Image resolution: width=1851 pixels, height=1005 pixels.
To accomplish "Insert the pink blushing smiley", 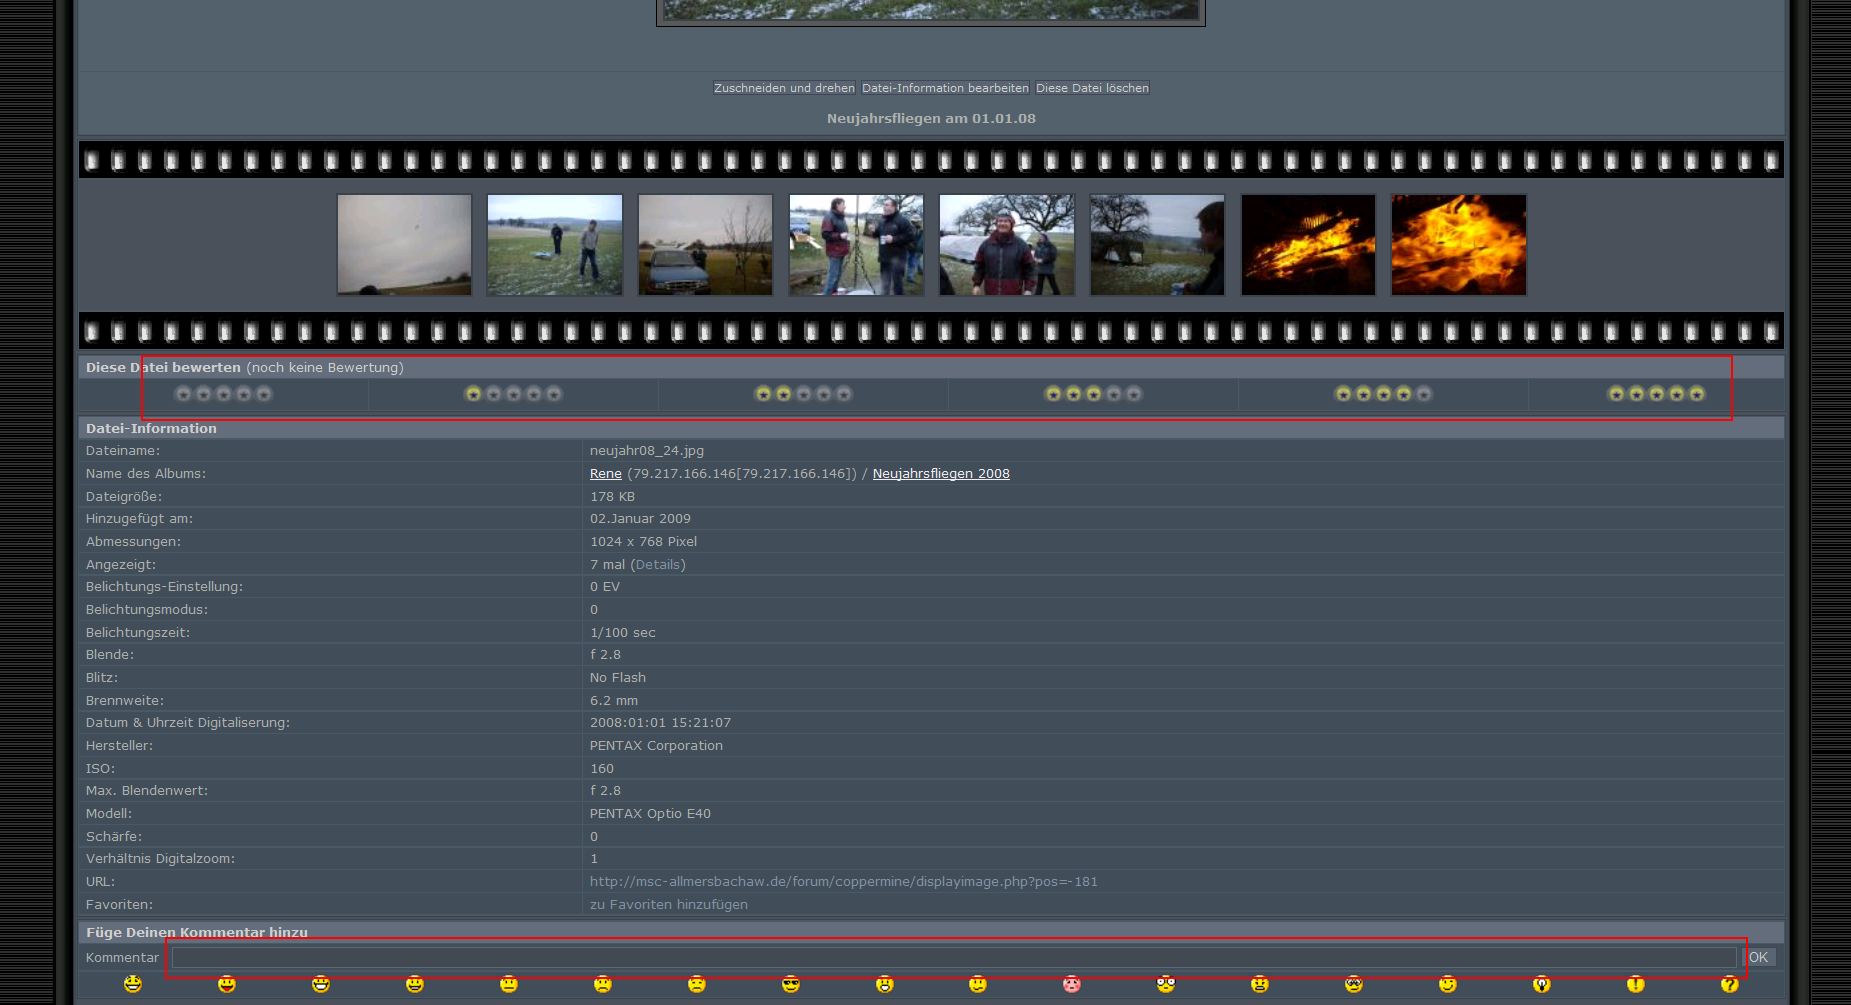I will click(x=1072, y=985).
